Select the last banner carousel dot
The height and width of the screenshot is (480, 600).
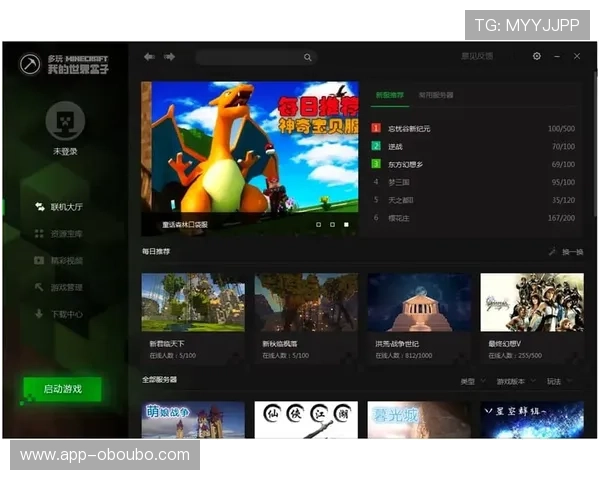pos(346,225)
